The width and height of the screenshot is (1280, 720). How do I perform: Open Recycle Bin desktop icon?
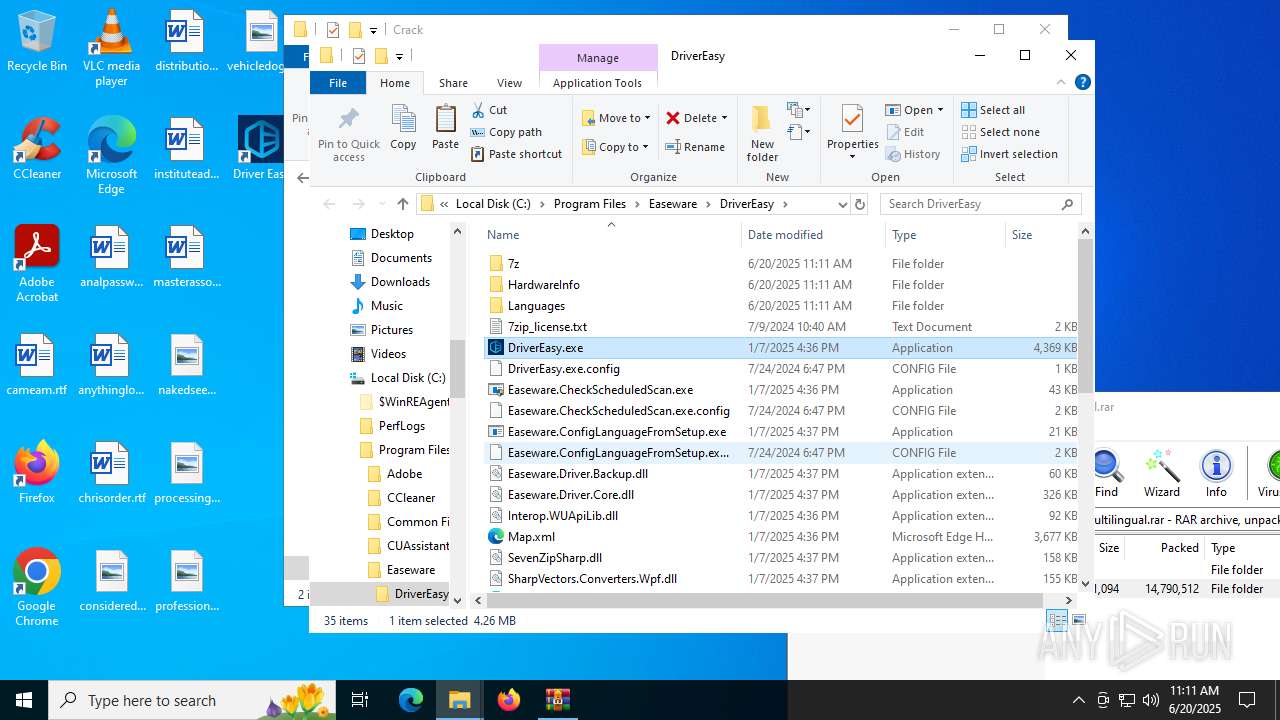(x=37, y=42)
